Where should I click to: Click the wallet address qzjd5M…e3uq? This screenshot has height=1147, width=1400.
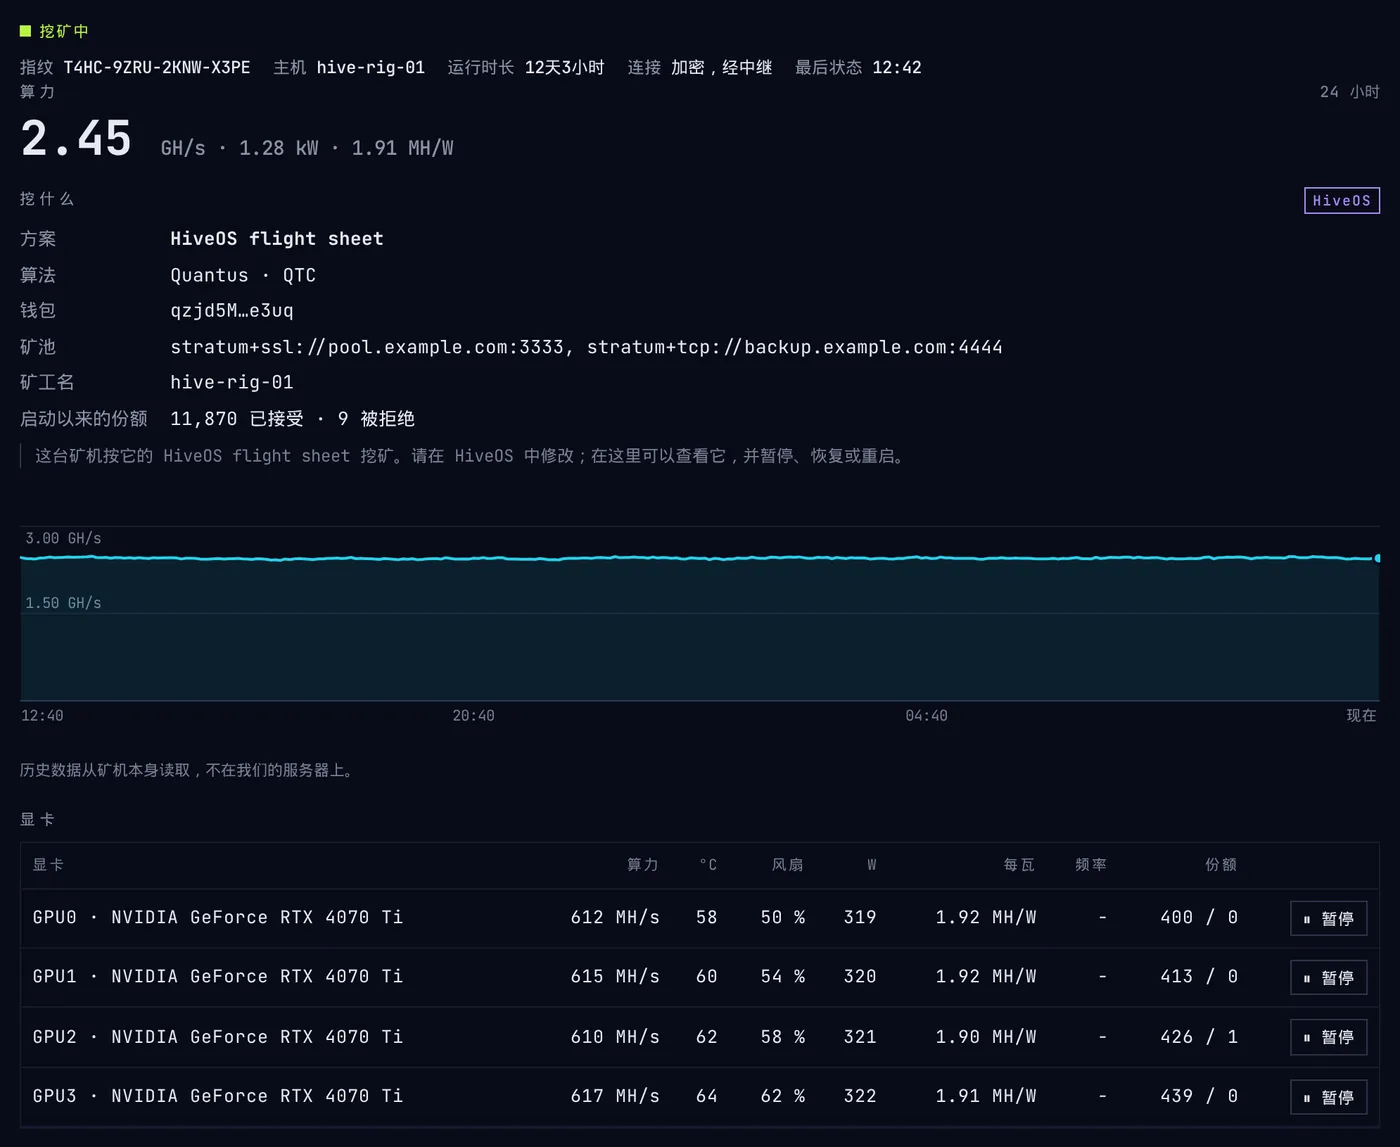point(232,311)
